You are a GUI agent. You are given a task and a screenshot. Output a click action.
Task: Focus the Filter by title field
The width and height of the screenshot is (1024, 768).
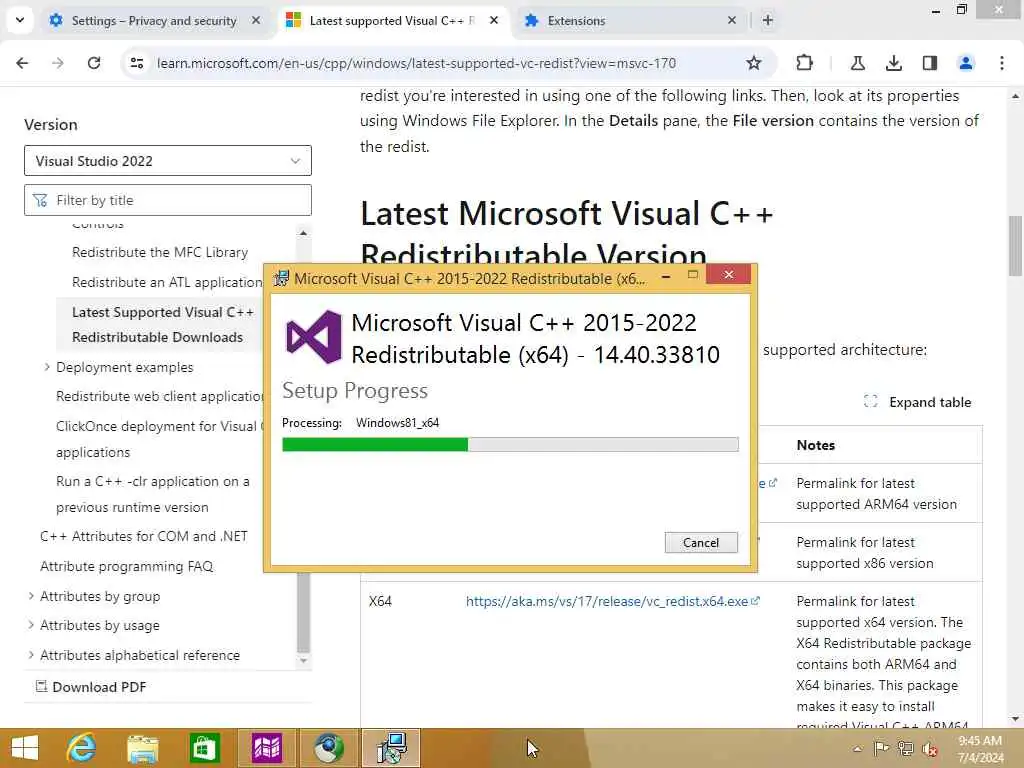[168, 200]
